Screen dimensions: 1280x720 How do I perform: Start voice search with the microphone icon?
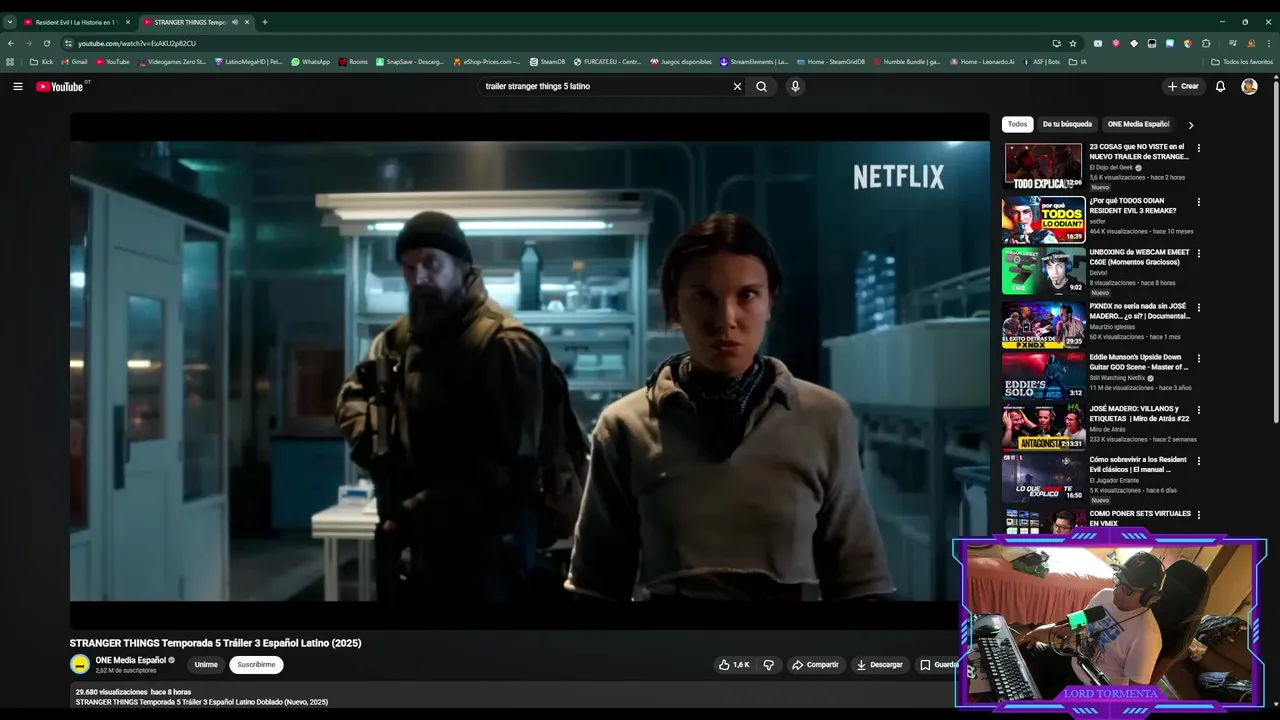(x=795, y=86)
